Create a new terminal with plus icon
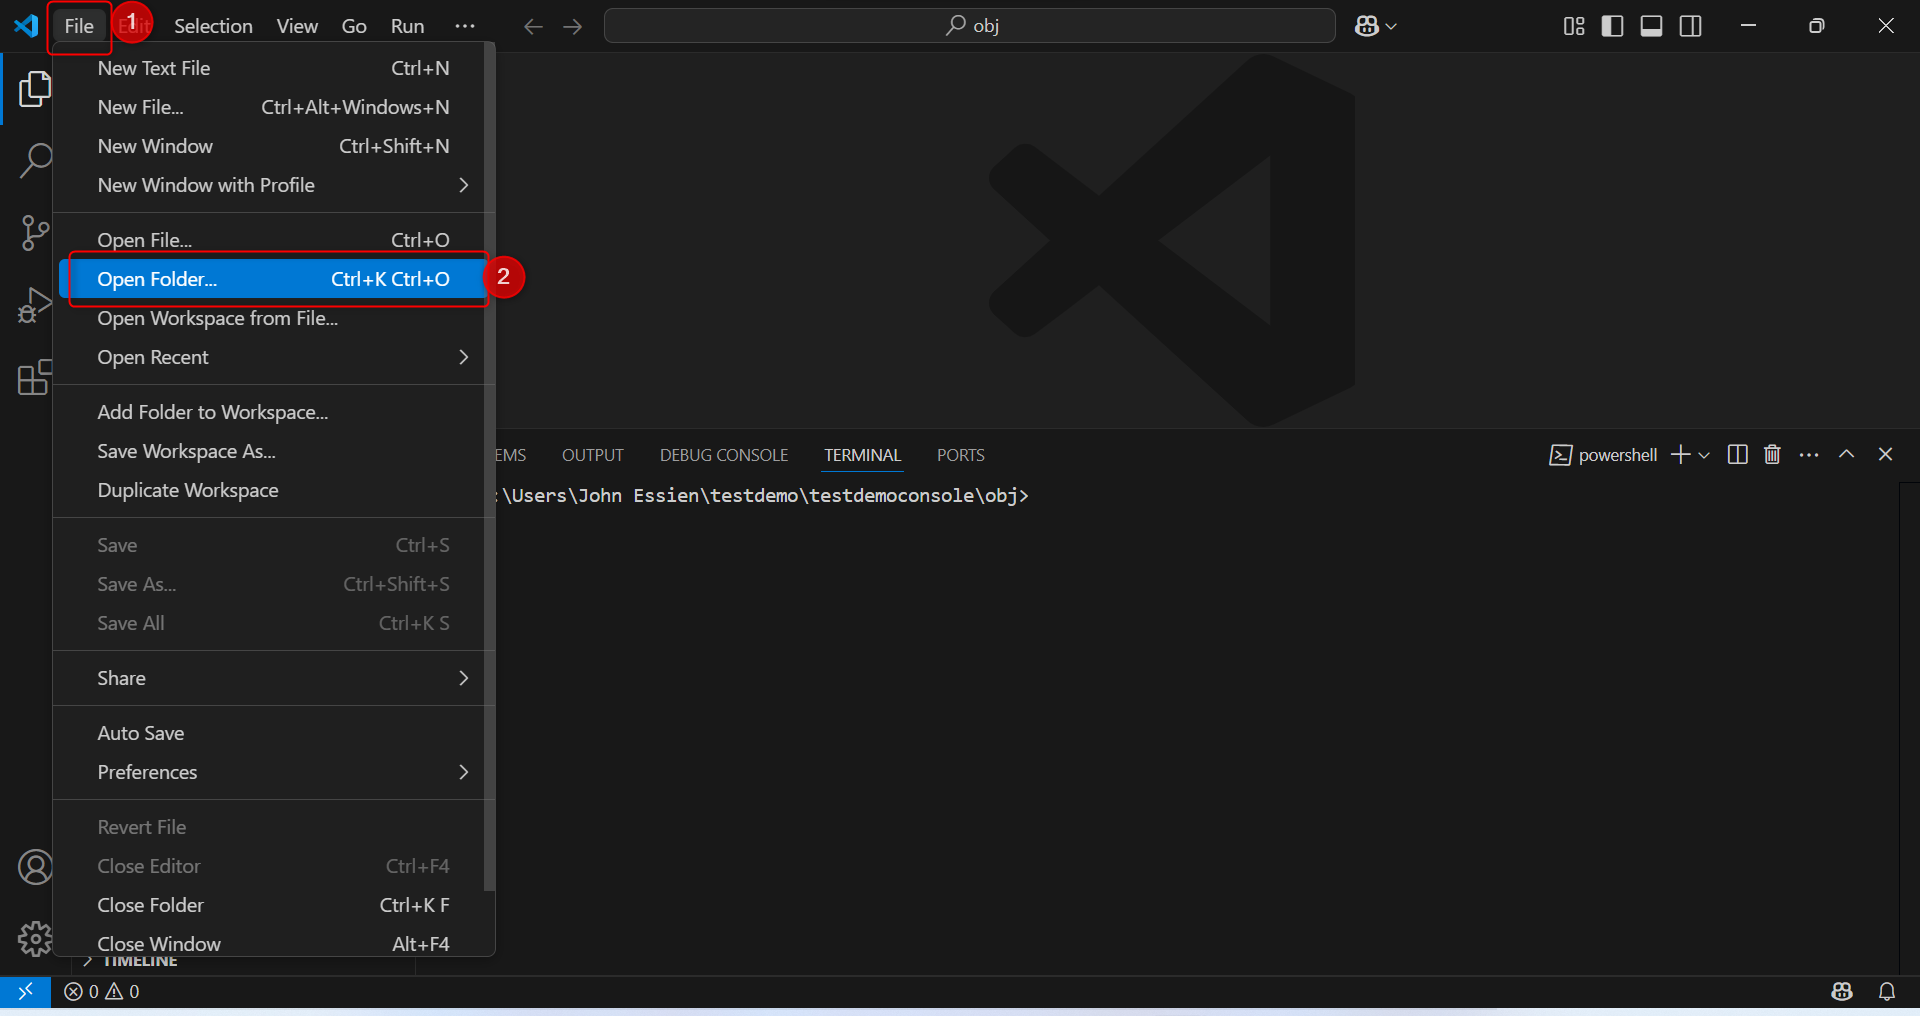The height and width of the screenshot is (1016, 1920). point(1681,455)
